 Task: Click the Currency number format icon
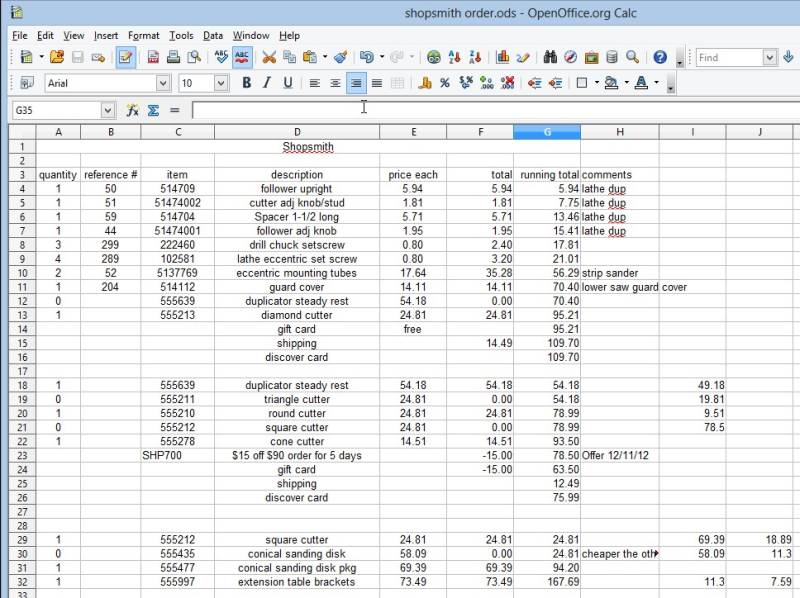coord(424,83)
